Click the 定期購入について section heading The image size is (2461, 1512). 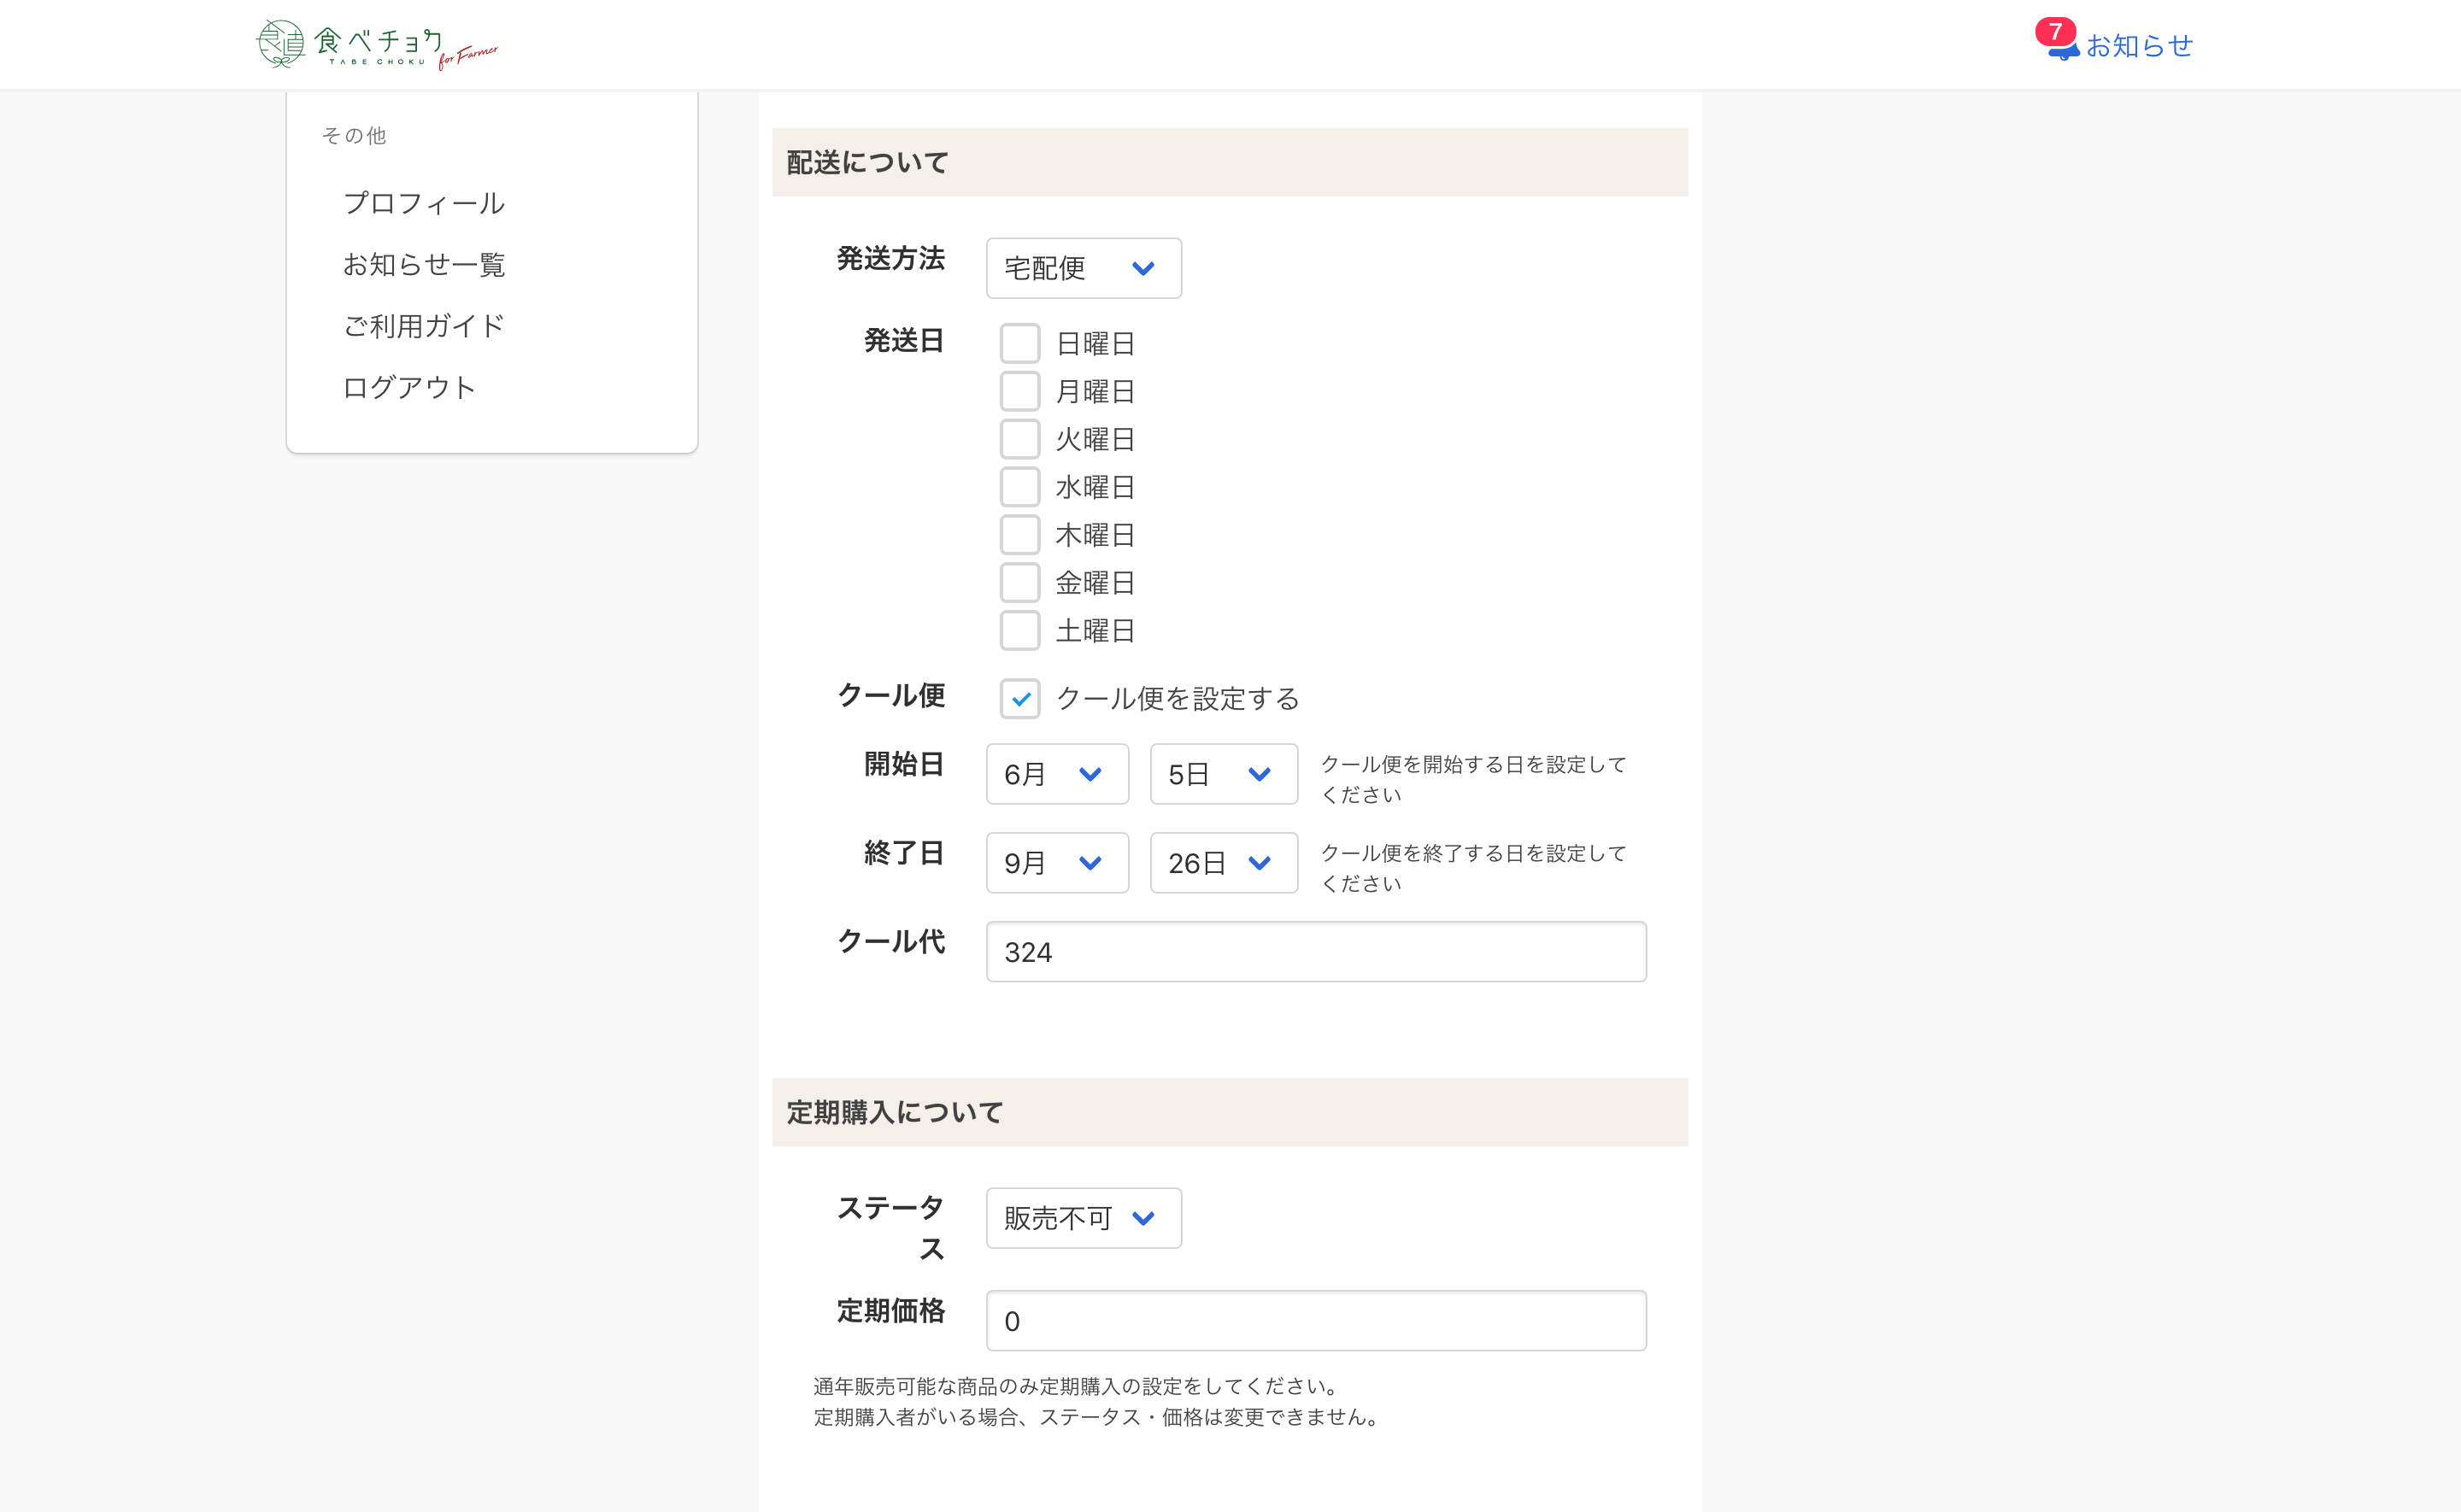click(x=895, y=1112)
